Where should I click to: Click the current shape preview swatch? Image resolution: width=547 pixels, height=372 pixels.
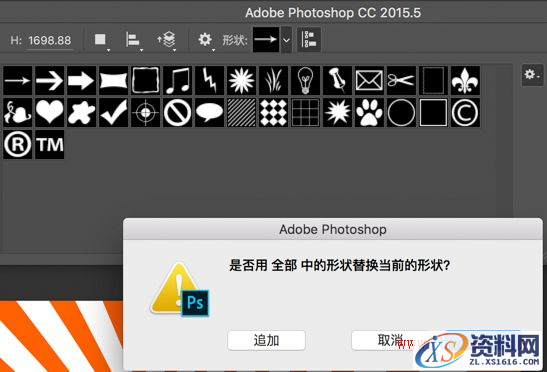[x=266, y=40]
